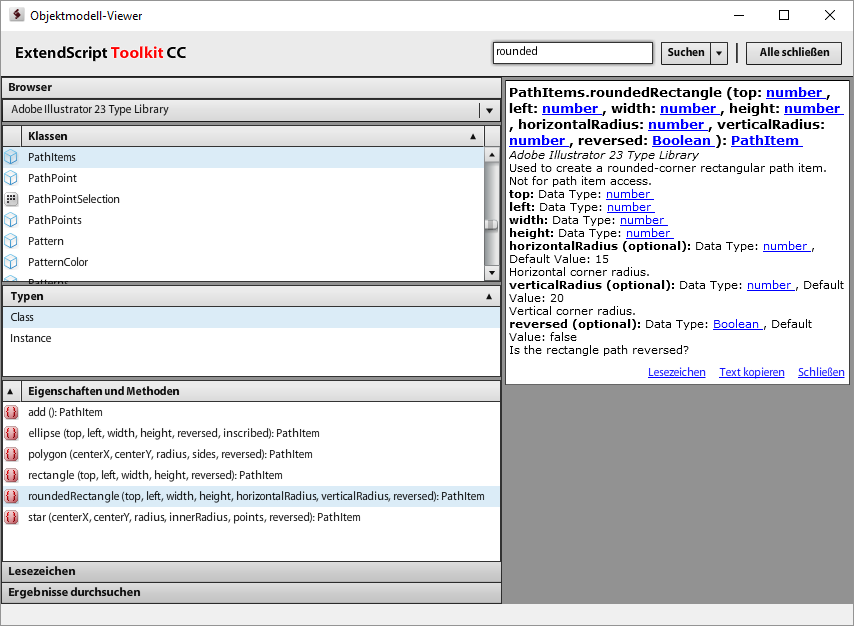Follow the number link after 'top: Data Type'
854x626 pixels.
pos(629,194)
